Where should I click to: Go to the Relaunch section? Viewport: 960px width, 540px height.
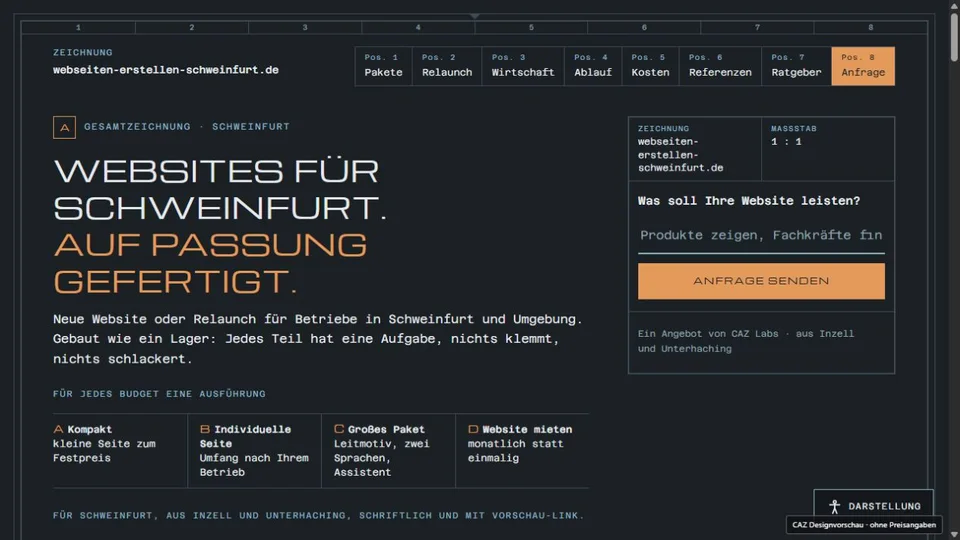(447, 66)
